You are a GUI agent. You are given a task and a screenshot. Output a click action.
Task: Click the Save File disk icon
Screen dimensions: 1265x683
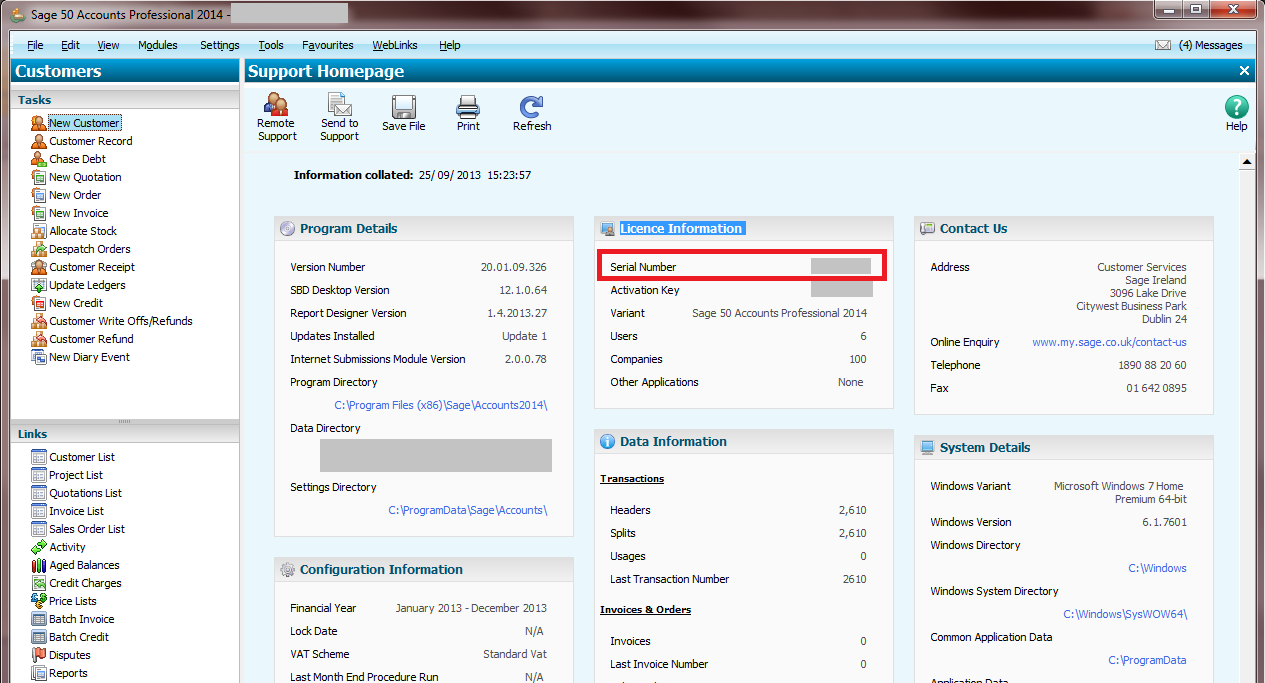(x=404, y=106)
